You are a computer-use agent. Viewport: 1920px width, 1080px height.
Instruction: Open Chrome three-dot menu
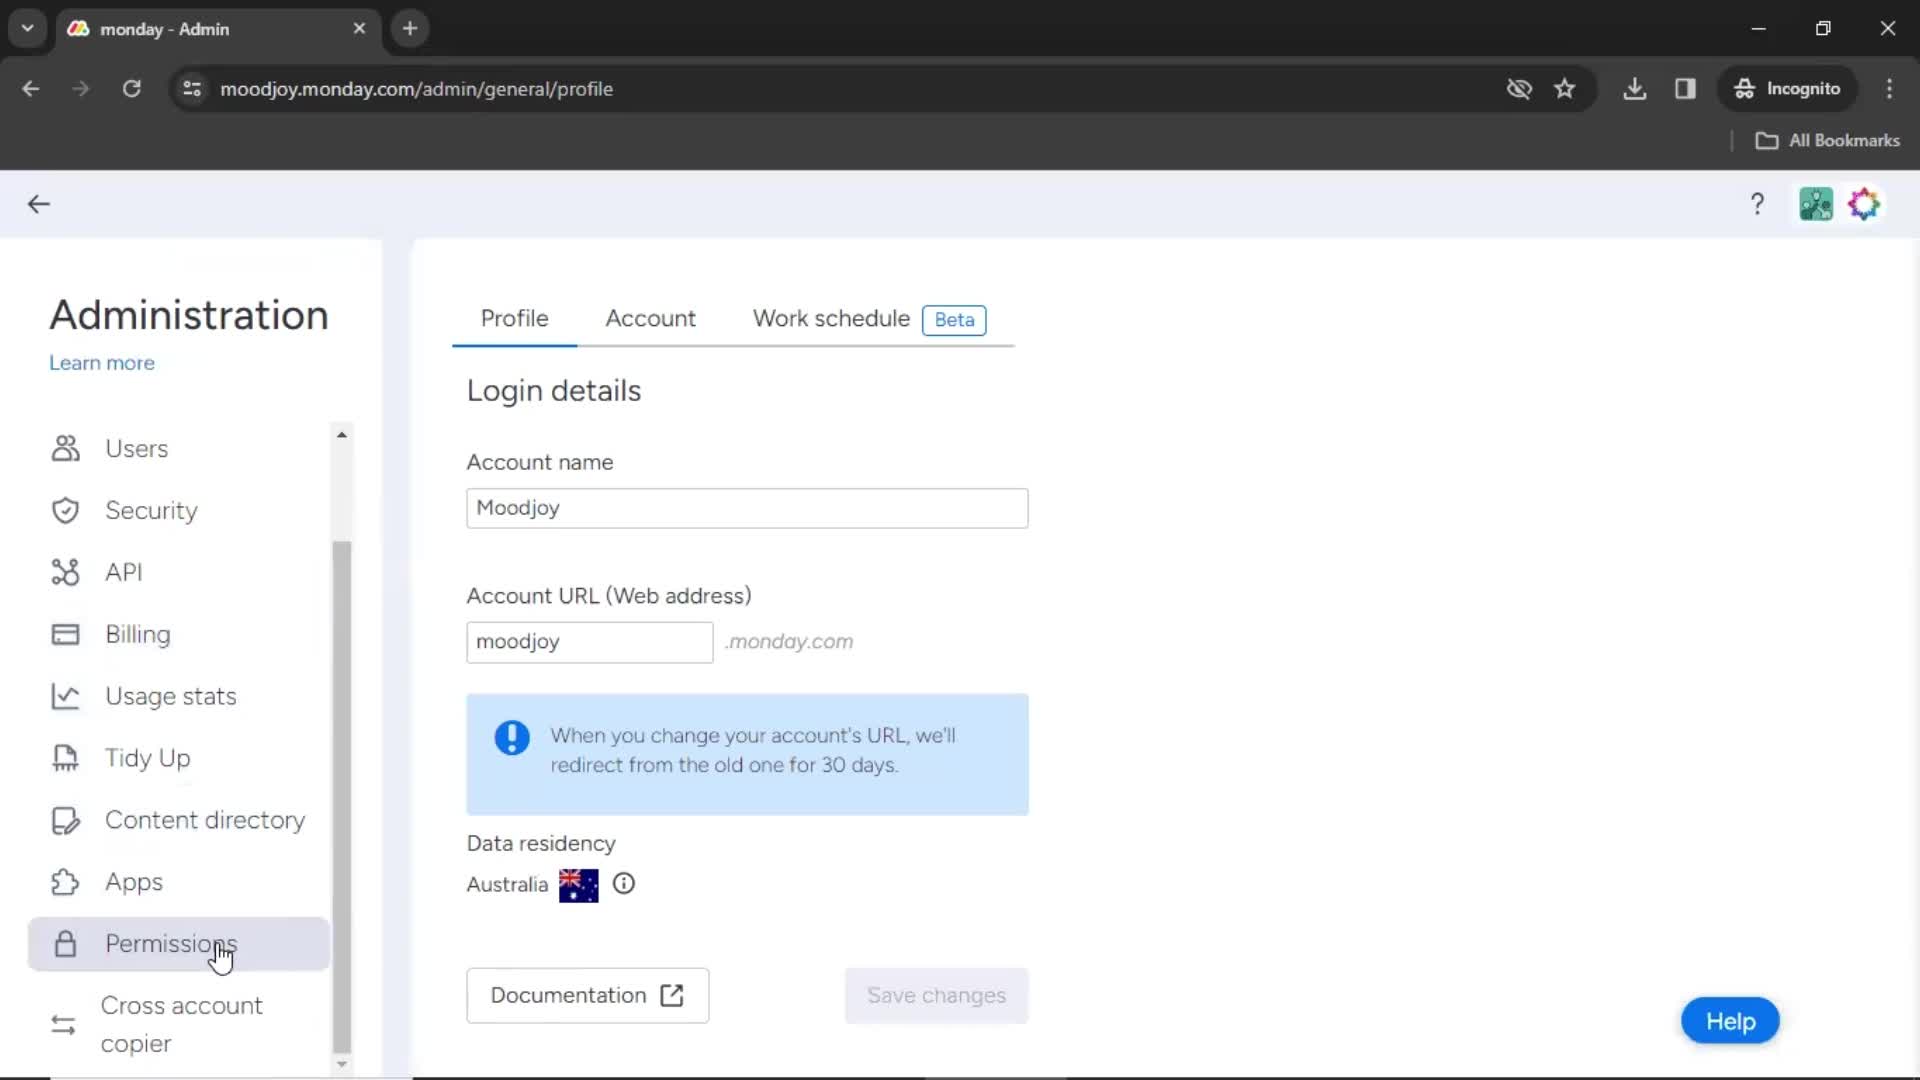pyautogui.click(x=1889, y=89)
